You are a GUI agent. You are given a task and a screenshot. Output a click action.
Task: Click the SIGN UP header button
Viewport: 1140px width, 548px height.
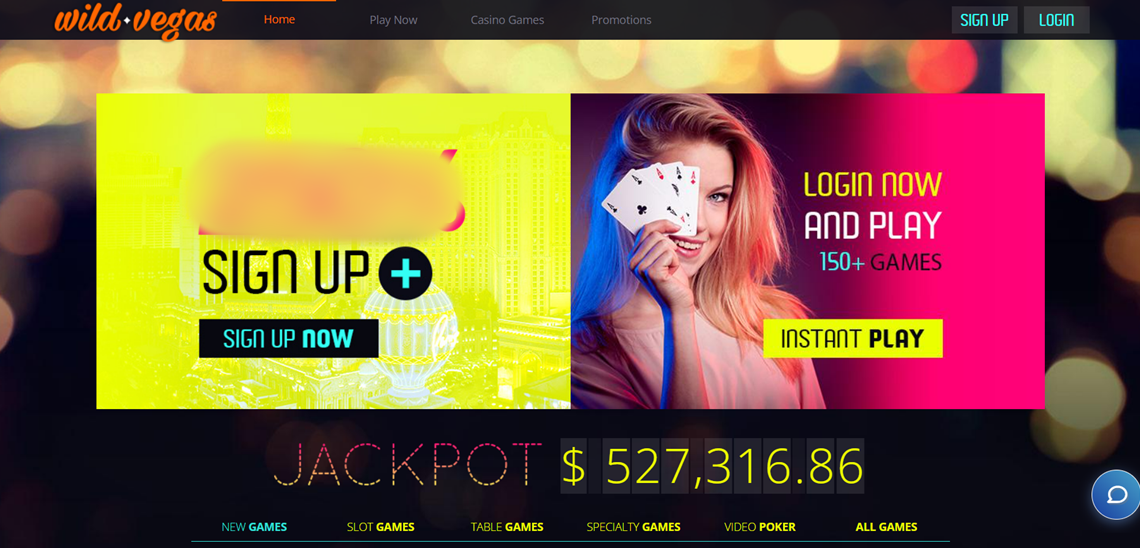coord(984,20)
